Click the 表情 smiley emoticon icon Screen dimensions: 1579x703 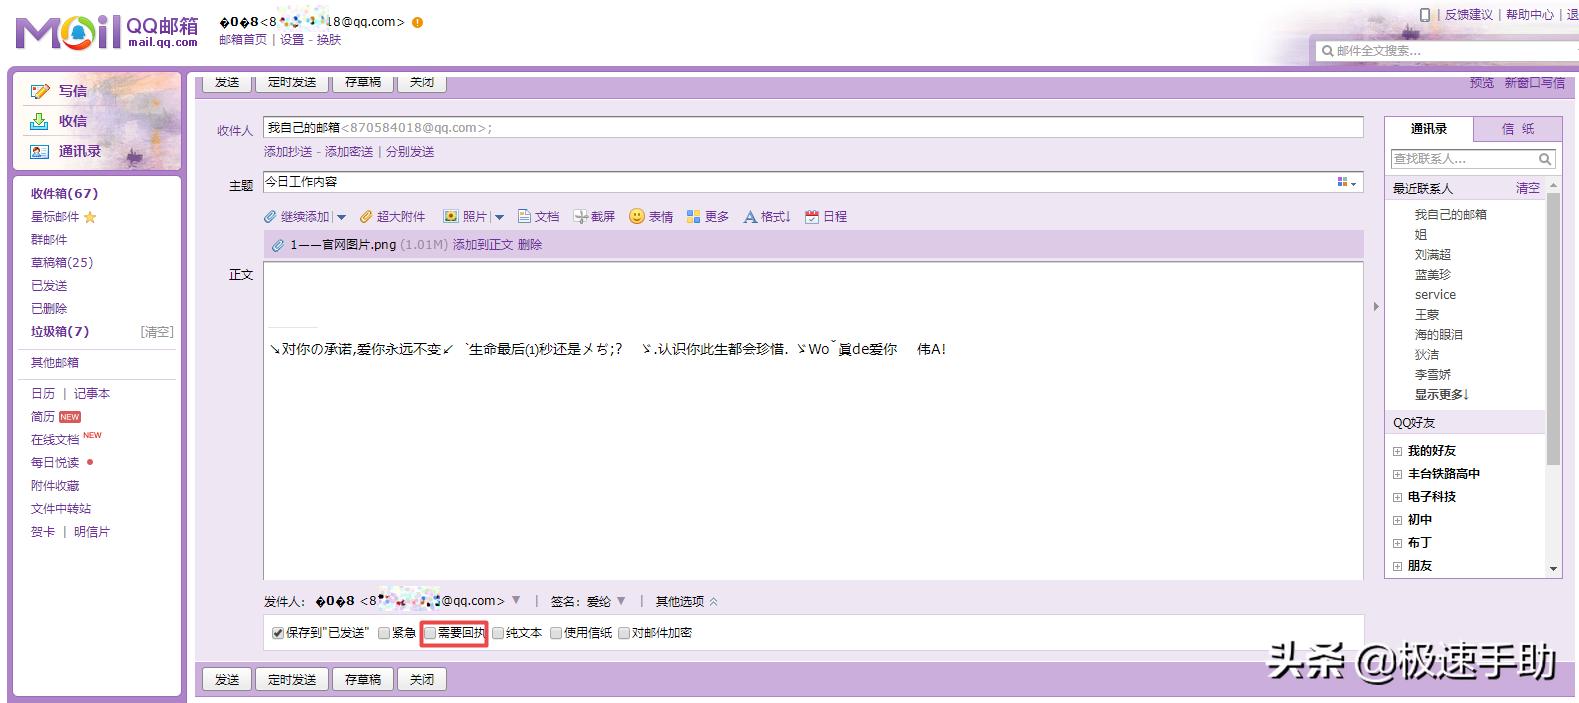pos(636,216)
